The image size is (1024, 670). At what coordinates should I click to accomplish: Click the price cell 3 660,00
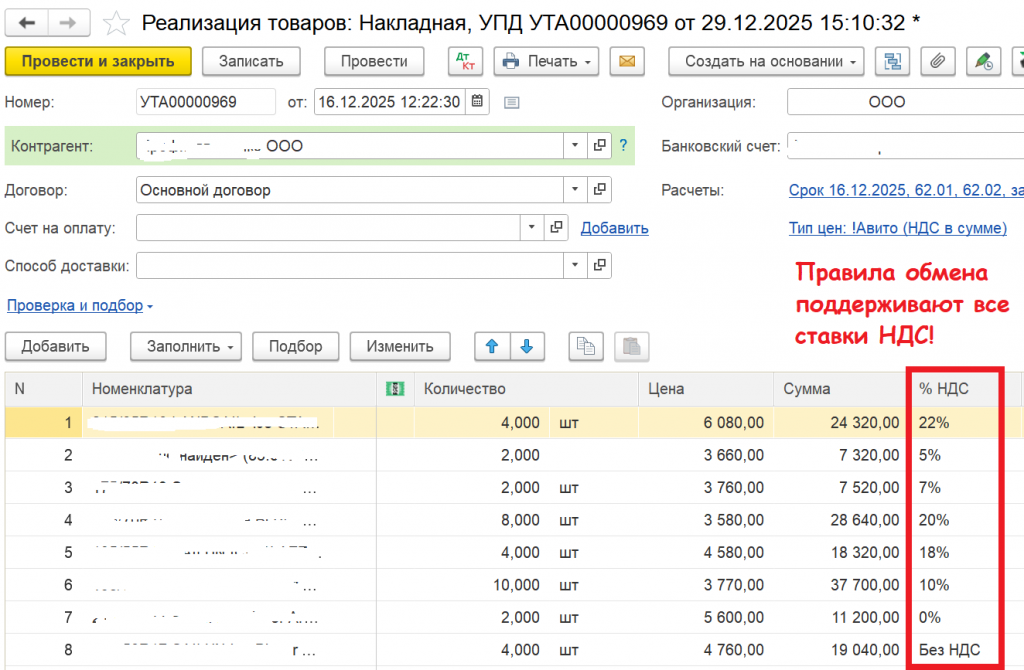[706, 455]
